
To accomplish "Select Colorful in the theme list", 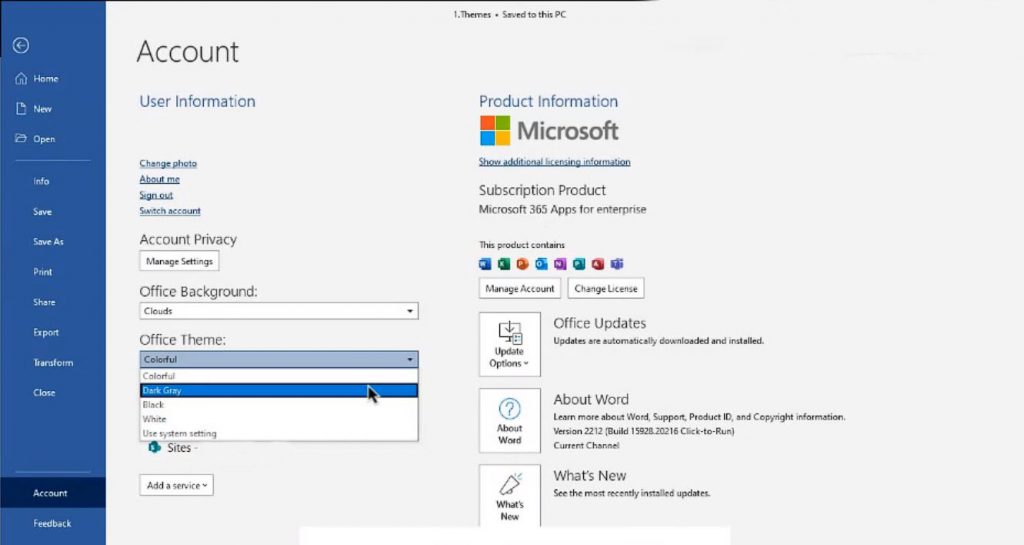I will [279, 376].
